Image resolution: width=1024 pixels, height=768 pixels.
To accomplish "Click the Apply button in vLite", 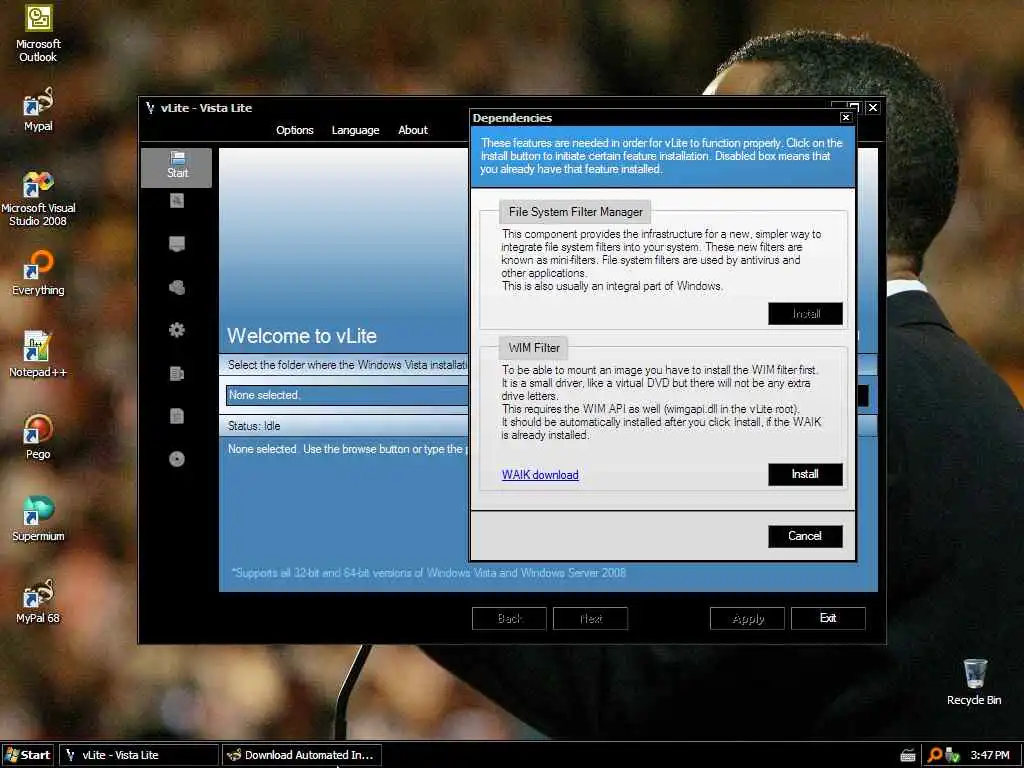I will click(x=747, y=618).
